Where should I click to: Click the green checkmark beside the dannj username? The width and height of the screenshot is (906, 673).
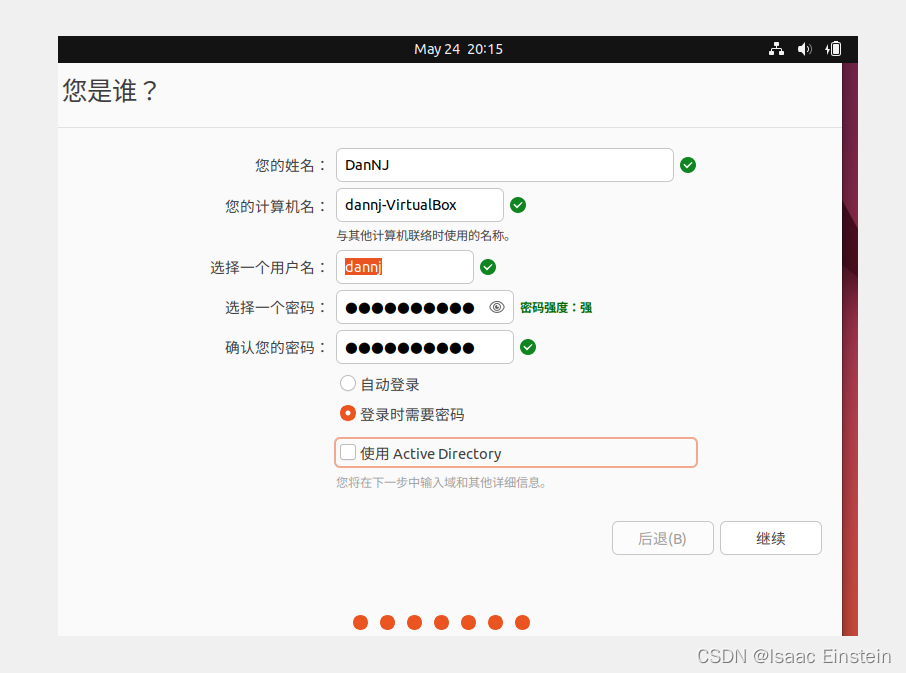coord(488,267)
